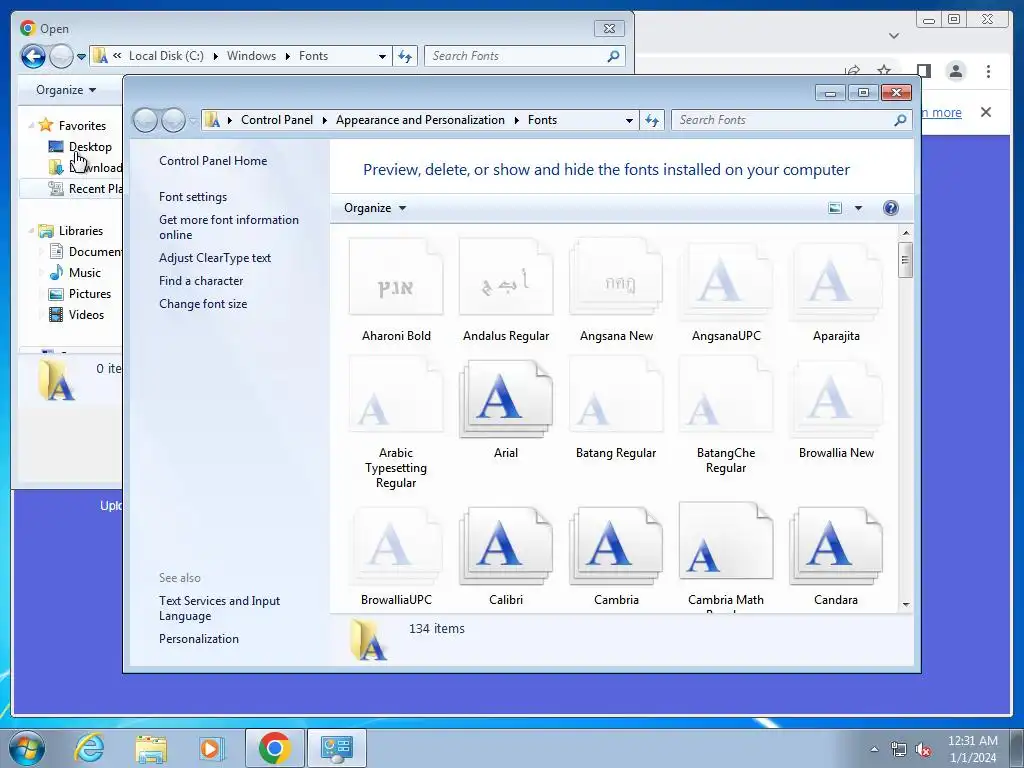The image size is (1024, 768).
Task: Launch Internet Explorer from the taskbar
Action: 89,748
